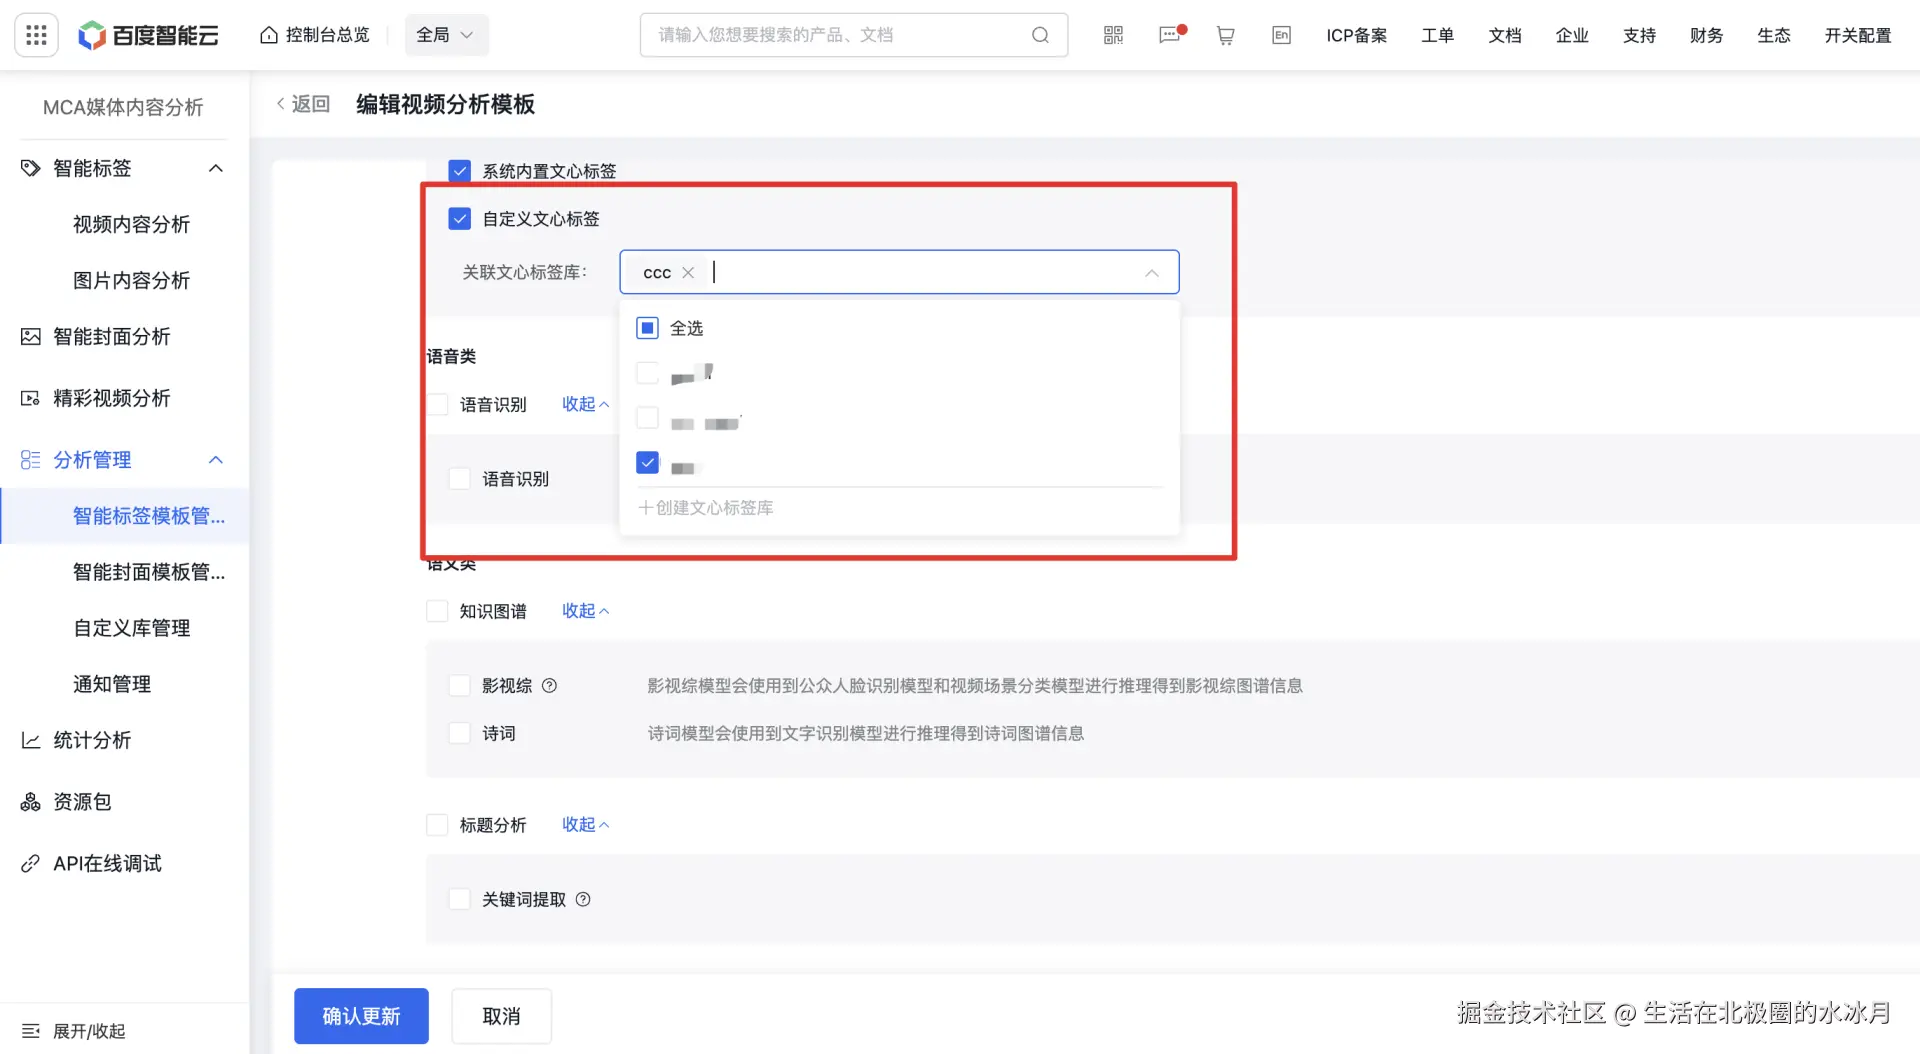Click the MCA媒体内容分析 sidebar title
This screenshot has height=1054, width=1920.
123,107
